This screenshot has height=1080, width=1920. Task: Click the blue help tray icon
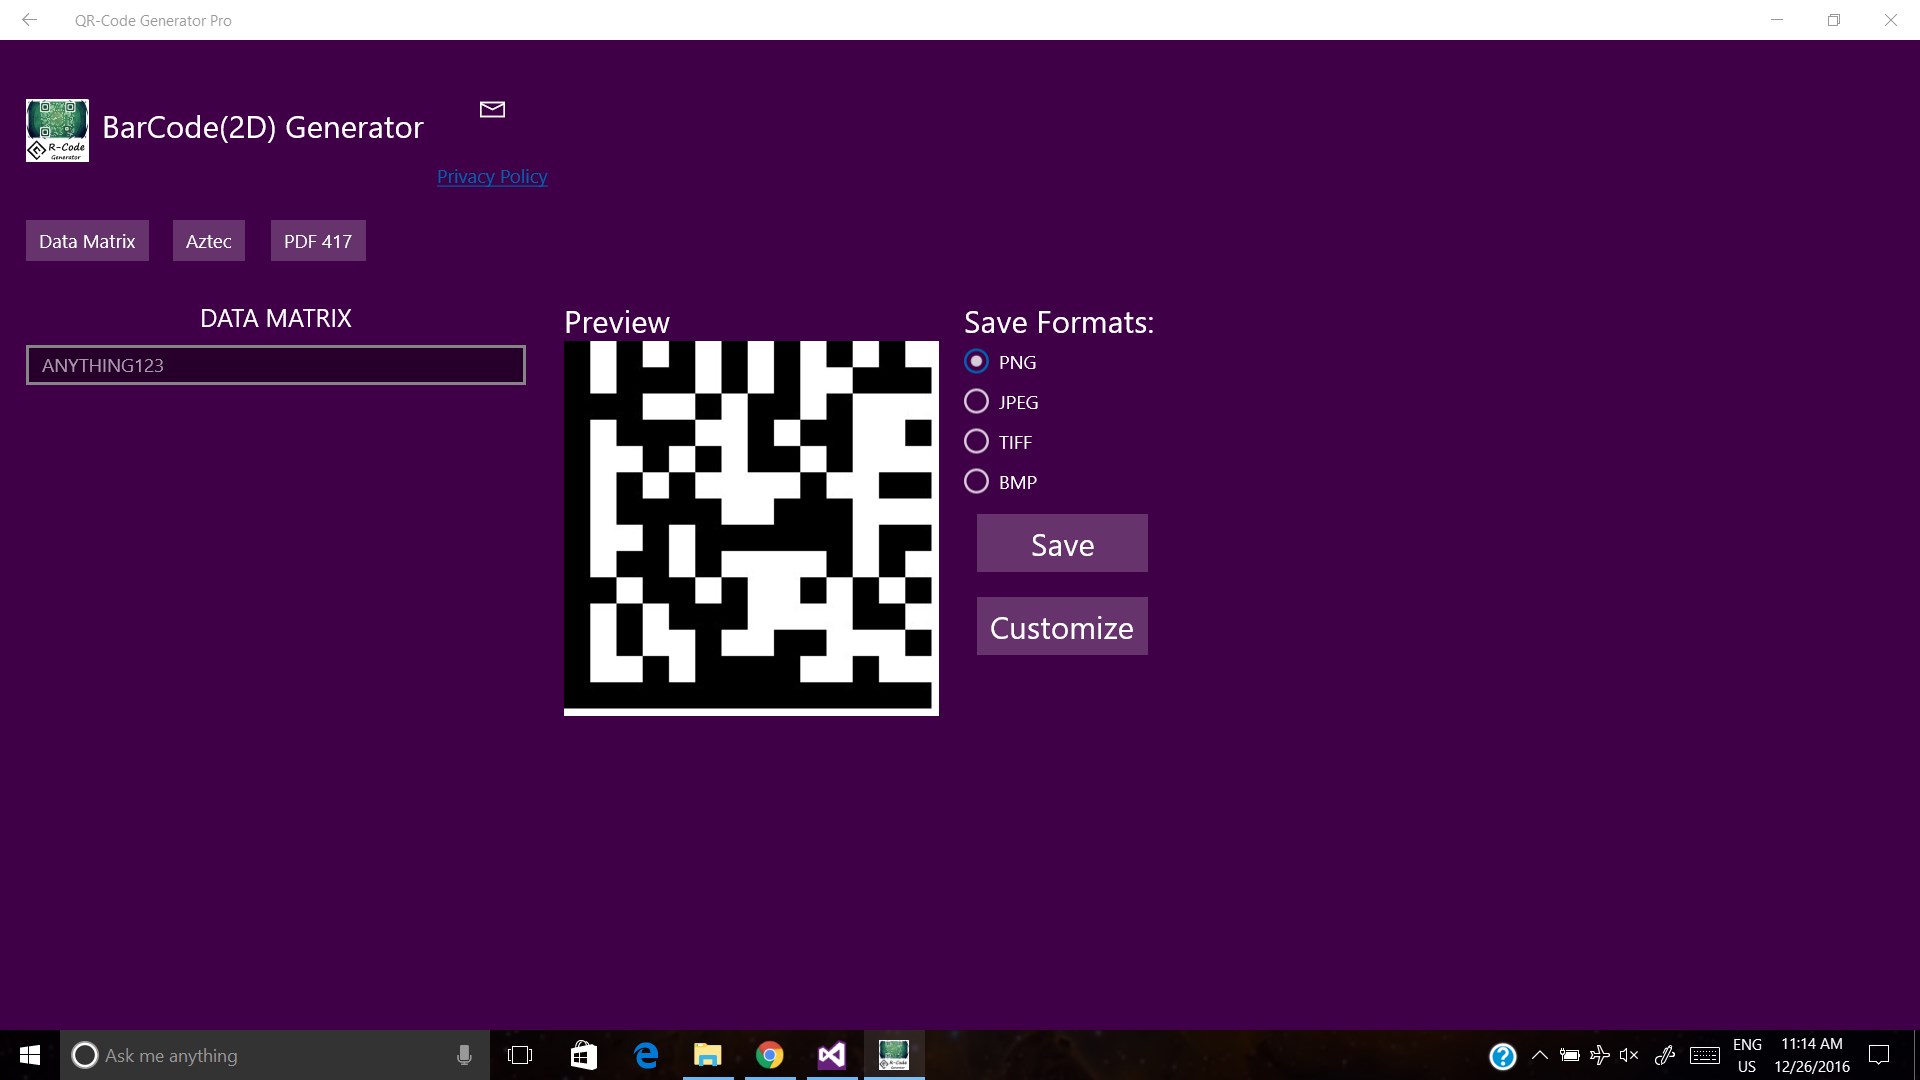1502,1056
